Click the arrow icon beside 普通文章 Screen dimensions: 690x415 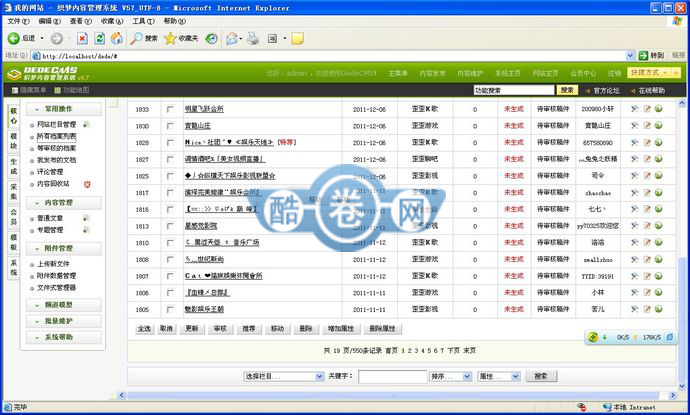pyautogui.click(x=86, y=218)
